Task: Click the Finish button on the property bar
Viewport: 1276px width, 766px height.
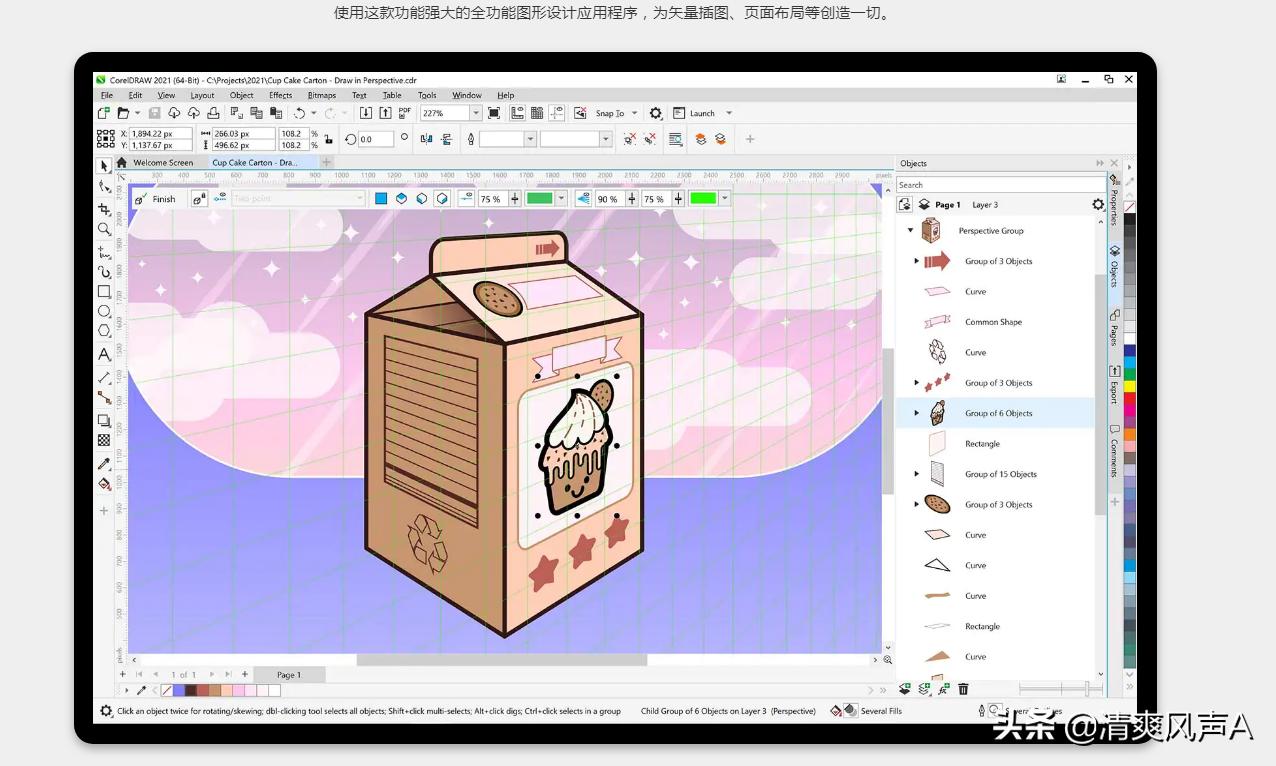Action: pos(162,198)
